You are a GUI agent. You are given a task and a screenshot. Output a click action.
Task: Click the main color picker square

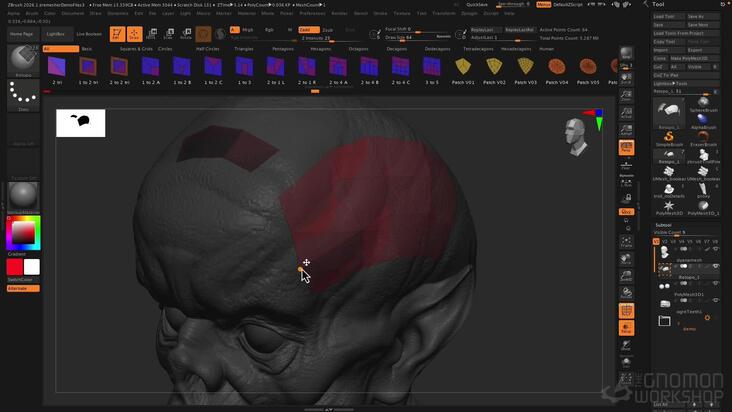coord(23,232)
